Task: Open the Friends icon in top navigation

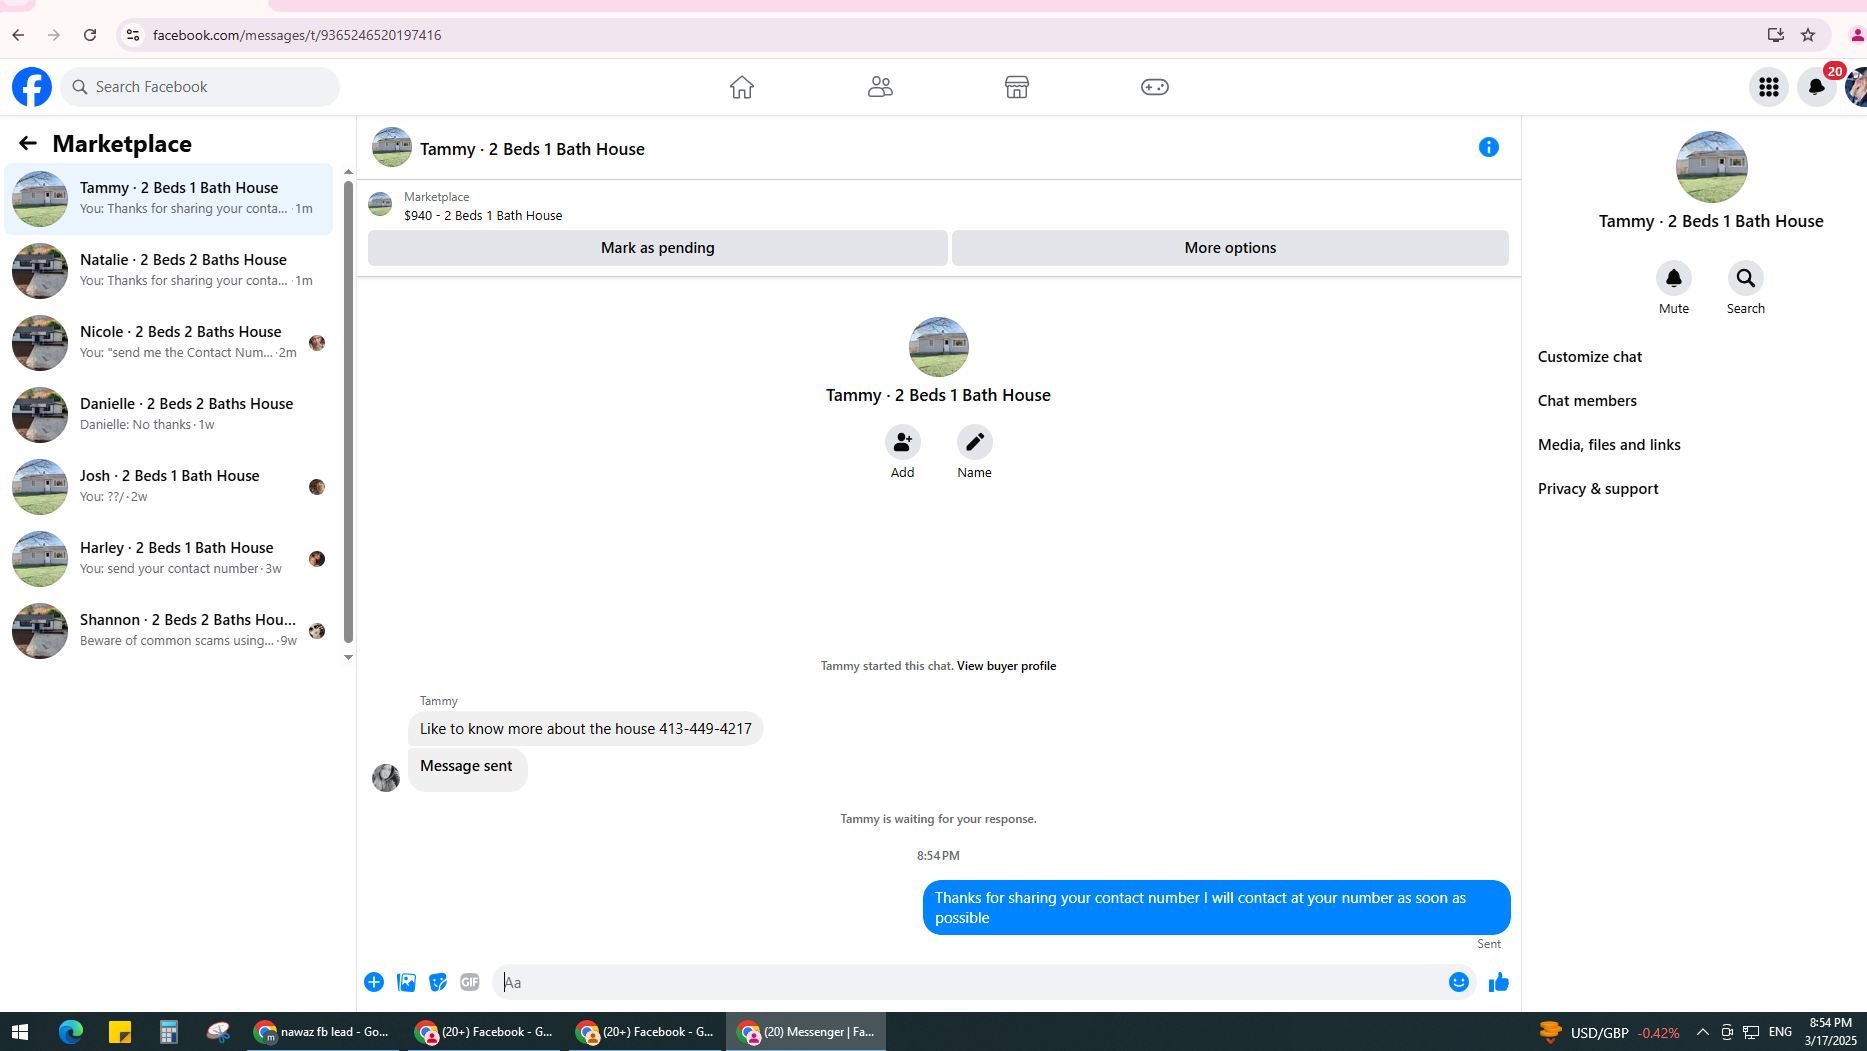Action: [x=880, y=87]
